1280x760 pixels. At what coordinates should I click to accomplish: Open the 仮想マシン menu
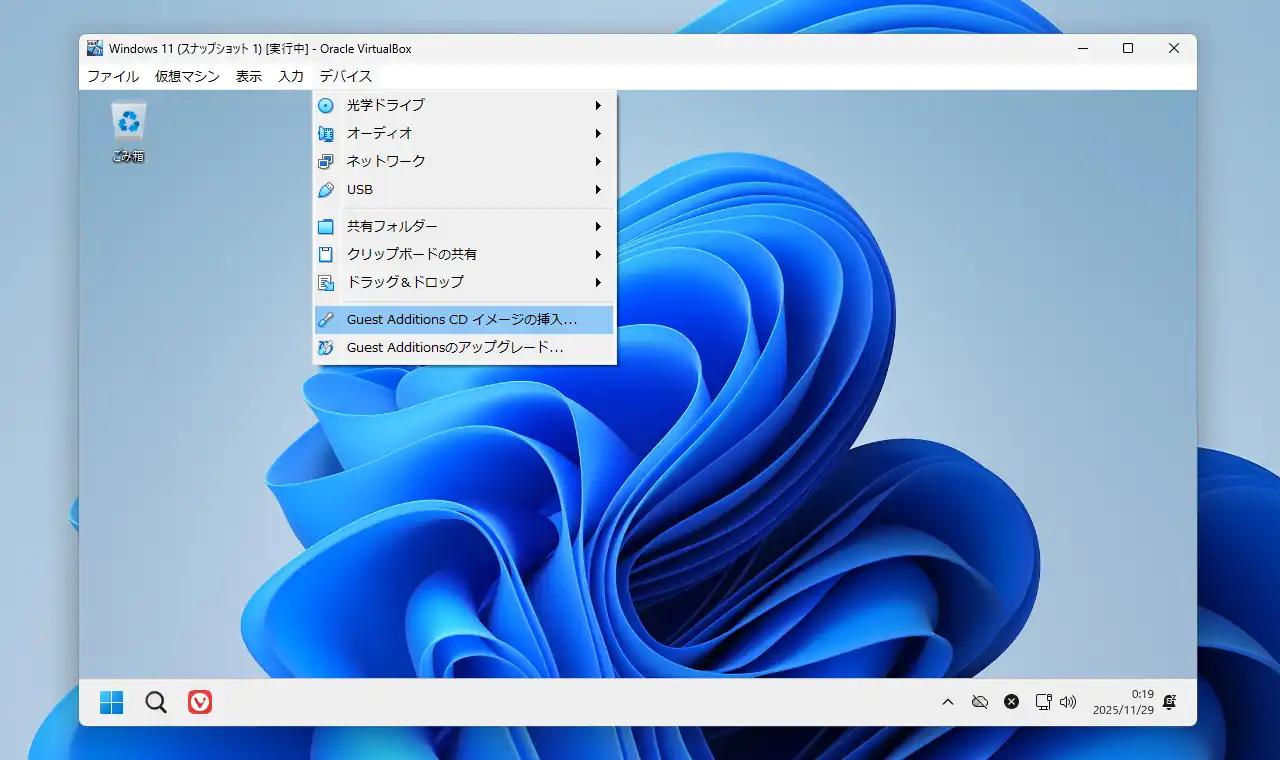(187, 76)
